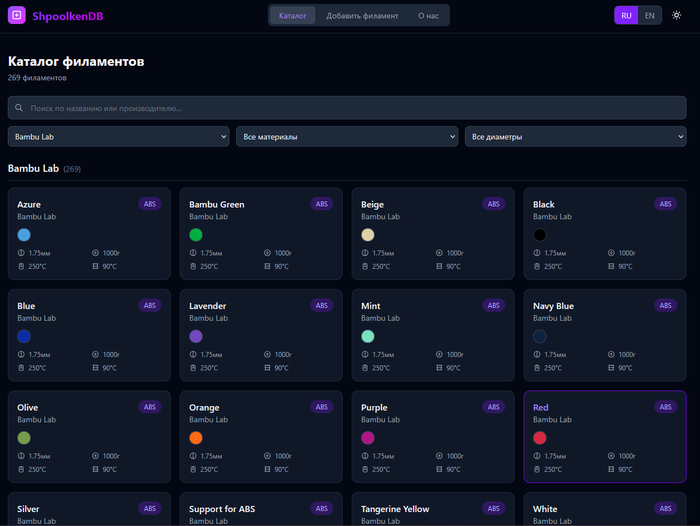
Task: Click the ShpoolkenDB site title link
Action: click(68, 16)
